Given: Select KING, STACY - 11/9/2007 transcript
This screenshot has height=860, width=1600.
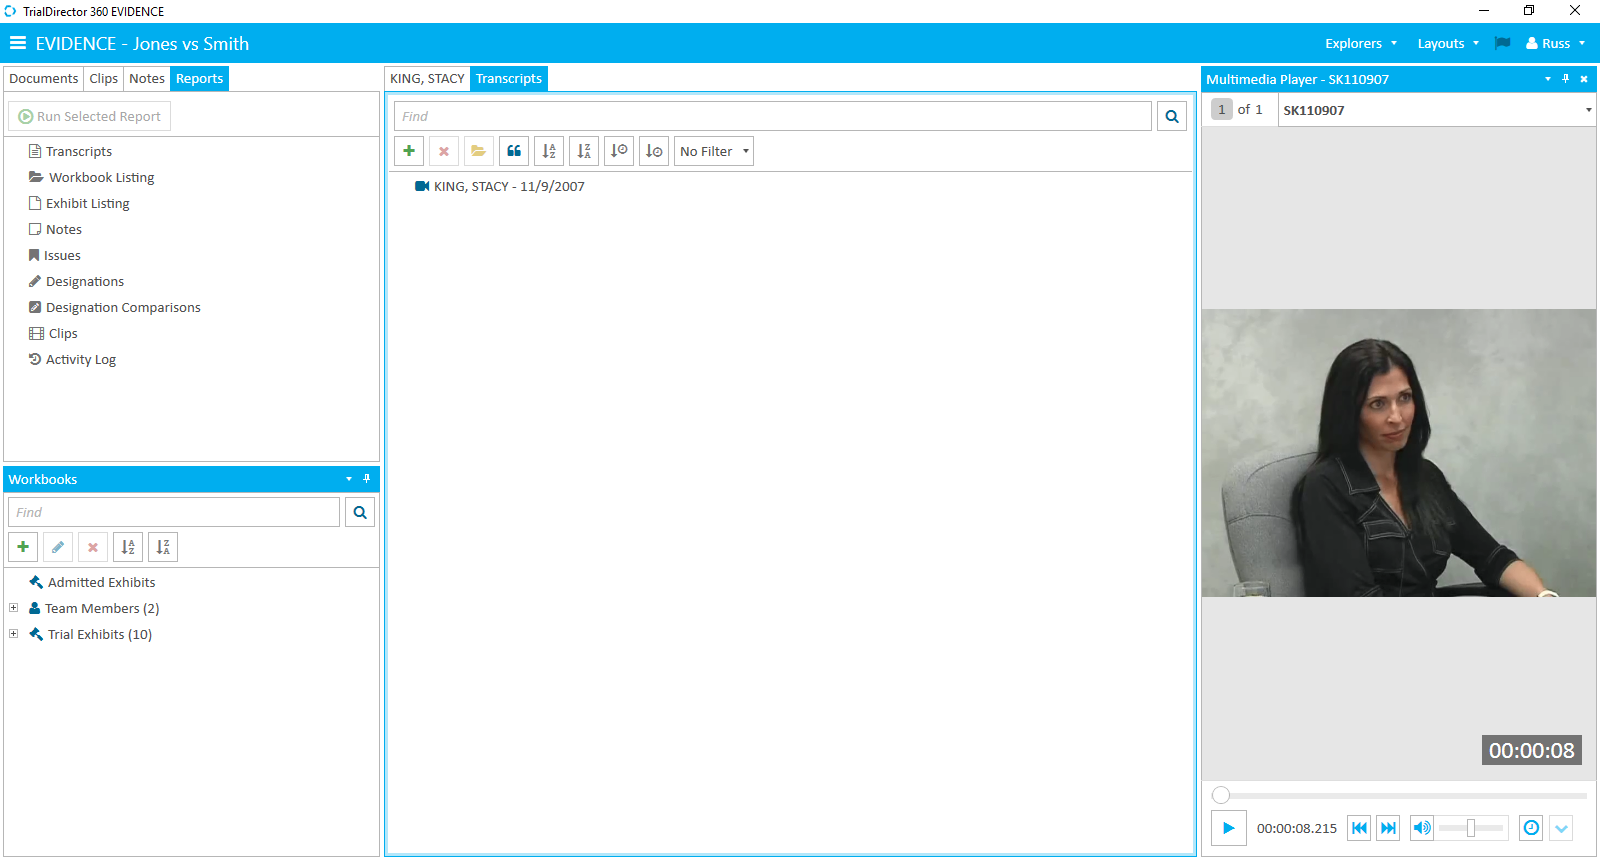Looking at the screenshot, I should [x=500, y=186].
